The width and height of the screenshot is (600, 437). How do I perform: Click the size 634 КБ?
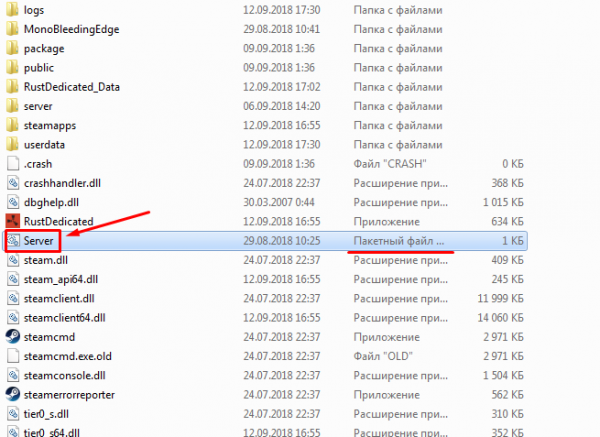pyautogui.click(x=507, y=221)
